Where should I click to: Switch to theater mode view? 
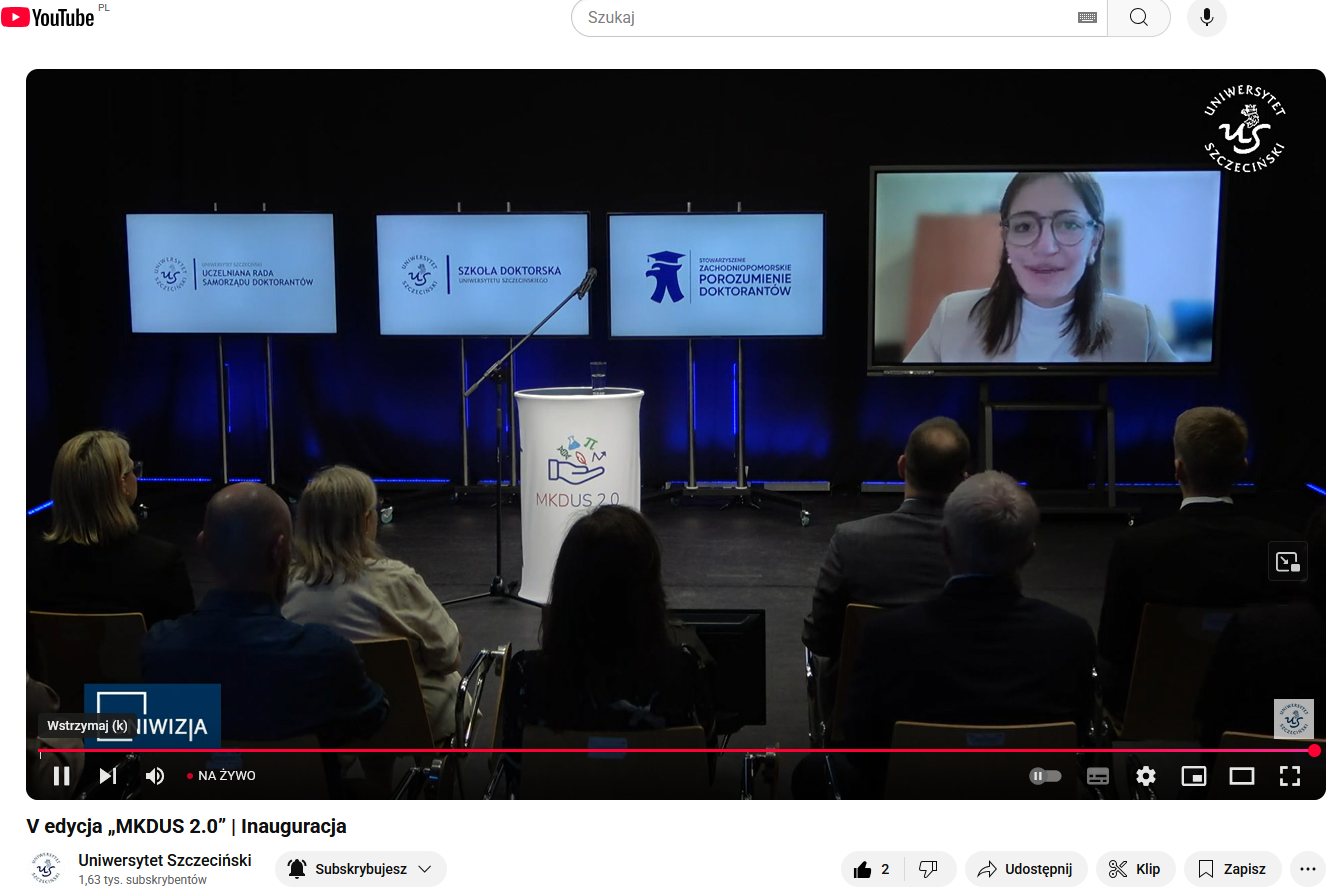(1241, 776)
